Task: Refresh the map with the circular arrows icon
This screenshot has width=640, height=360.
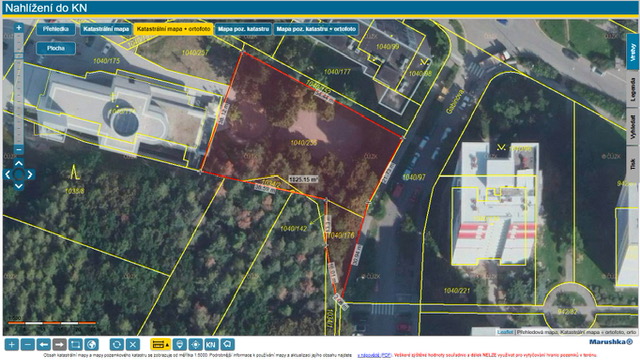Action: (117, 344)
